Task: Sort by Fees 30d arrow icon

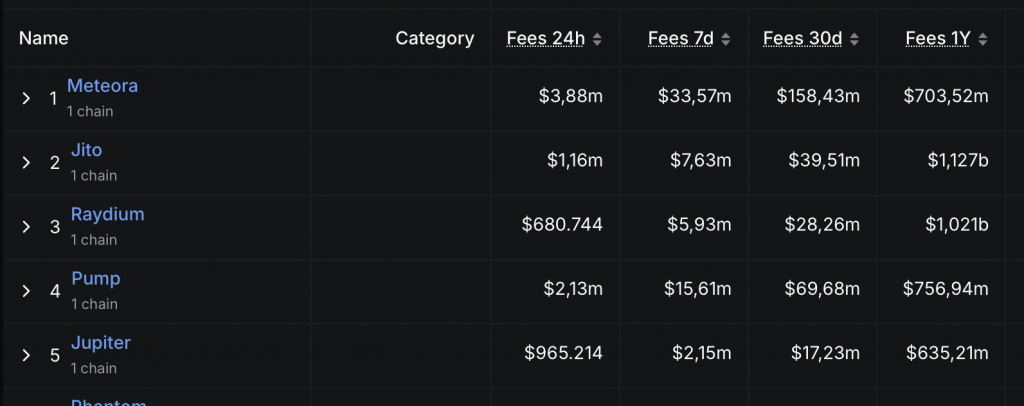Action: tap(854, 39)
